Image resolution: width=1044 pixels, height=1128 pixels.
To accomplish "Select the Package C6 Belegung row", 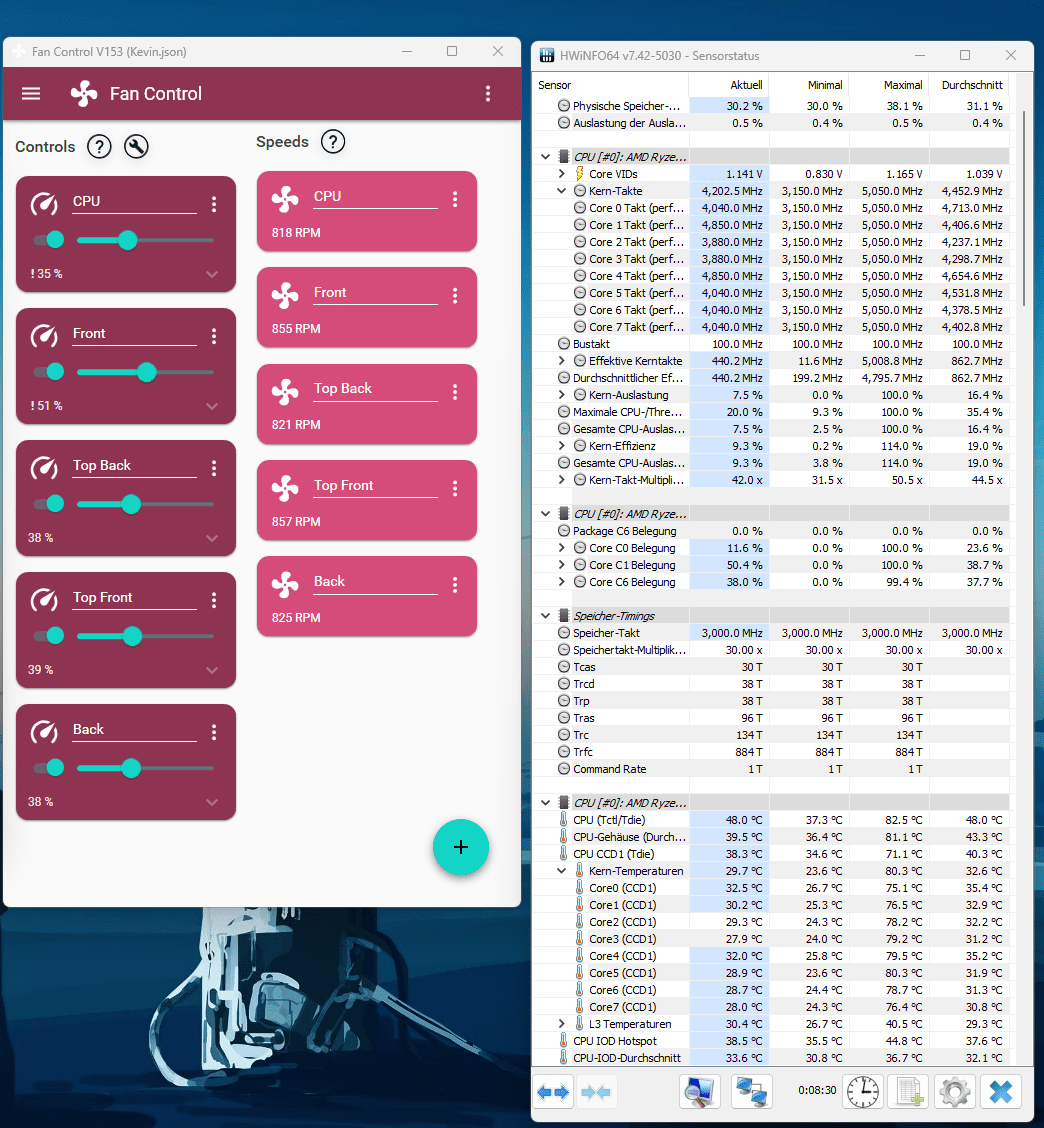I will pyautogui.click(x=771, y=531).
